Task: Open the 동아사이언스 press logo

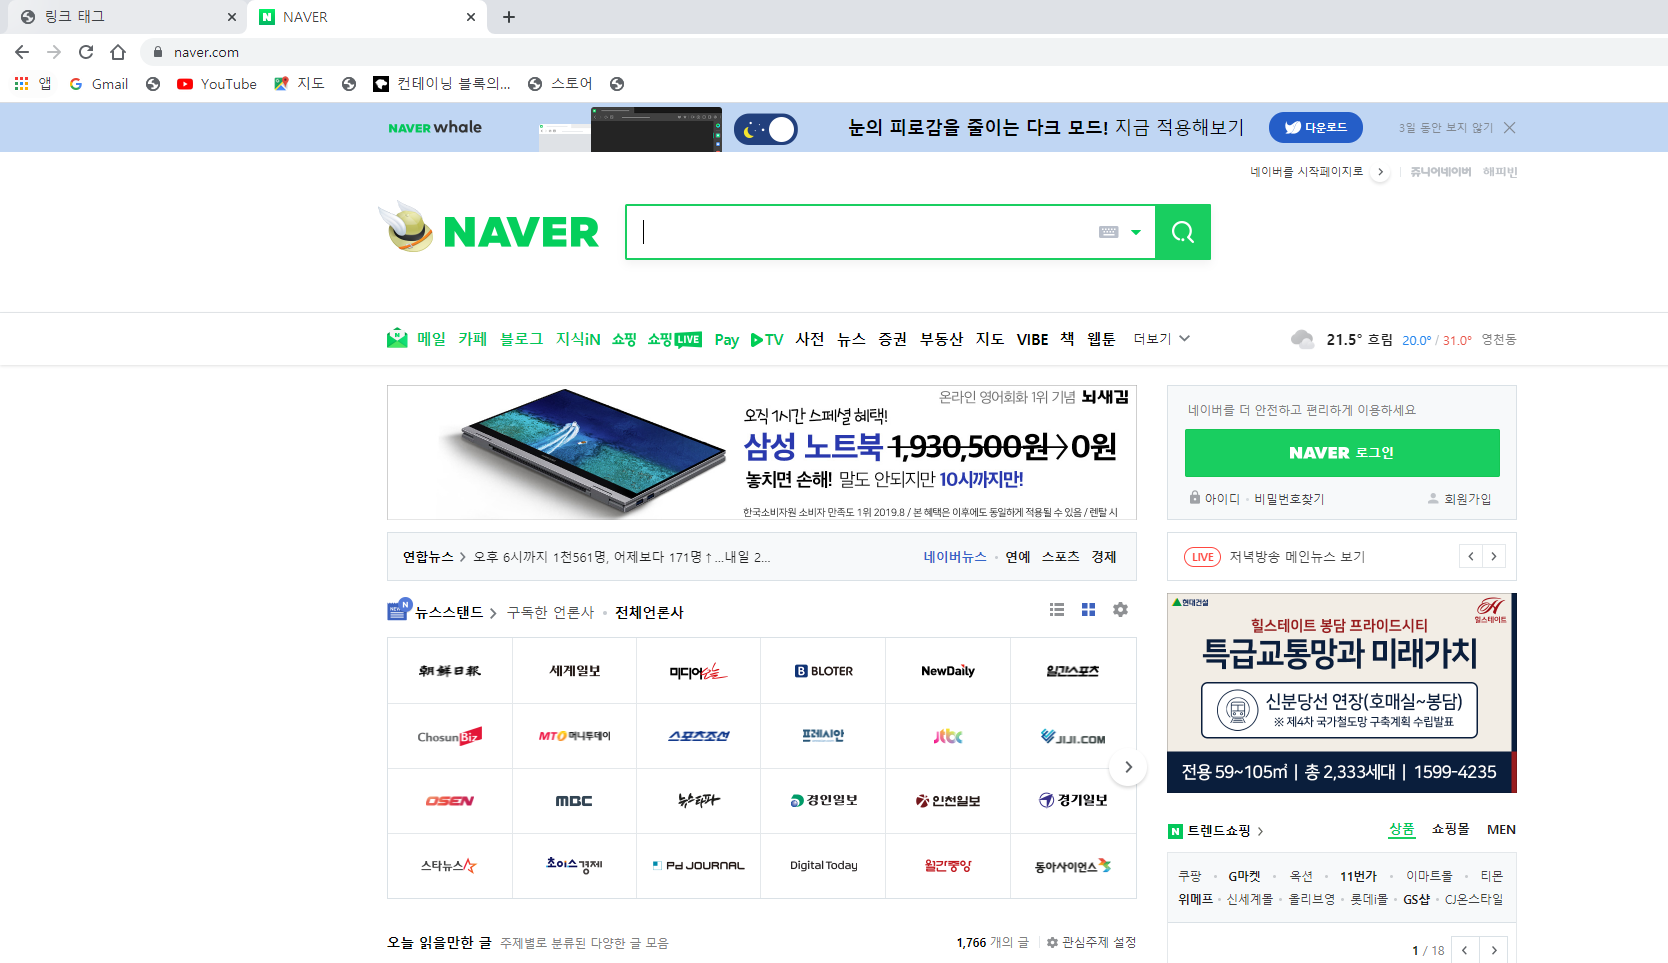Action: [x=1073, y=866]
